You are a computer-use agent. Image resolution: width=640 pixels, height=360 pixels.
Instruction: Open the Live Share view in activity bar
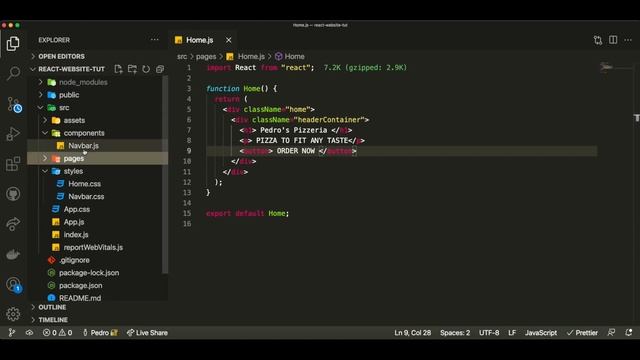click(13, 224)
